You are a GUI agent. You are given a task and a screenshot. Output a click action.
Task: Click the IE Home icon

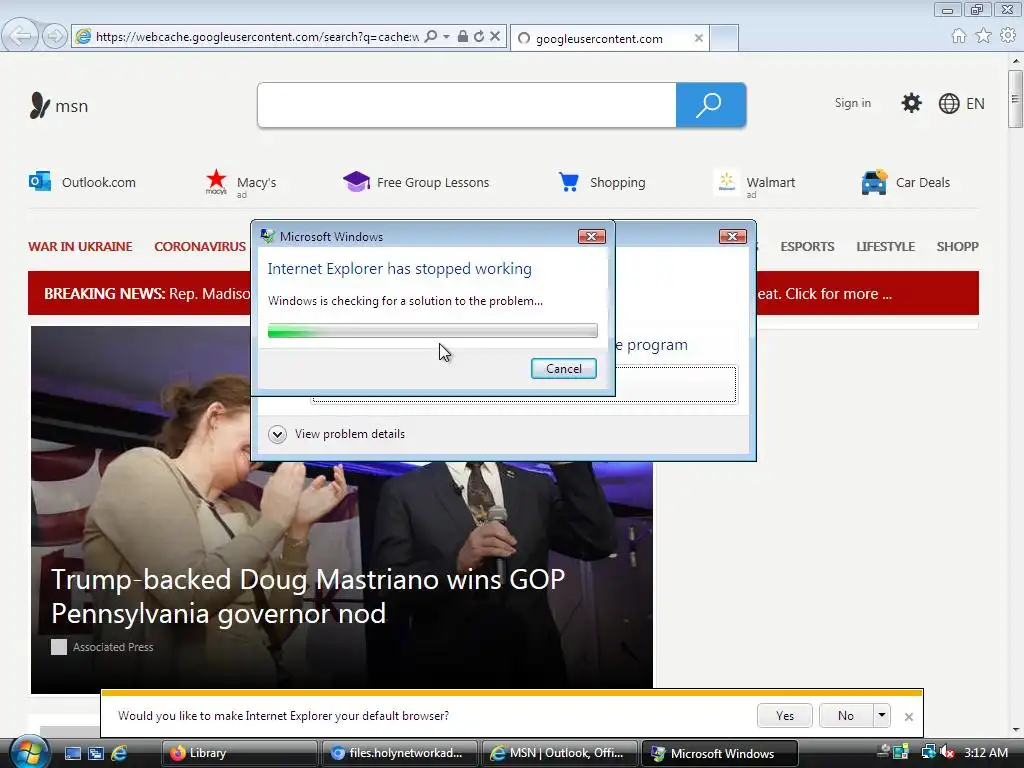coord(959,36)
